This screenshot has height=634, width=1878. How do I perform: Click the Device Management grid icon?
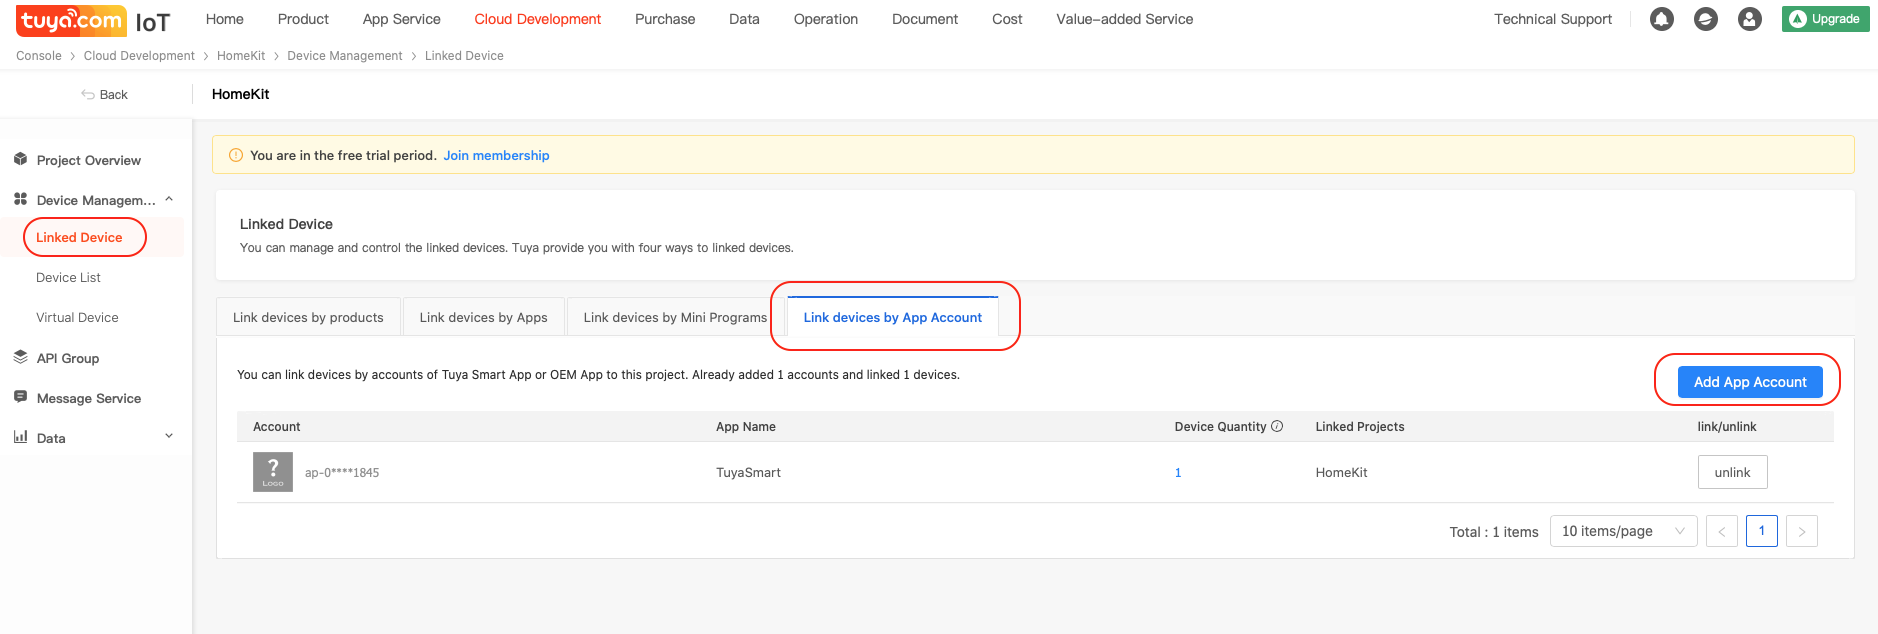click(x=20, y=199)
